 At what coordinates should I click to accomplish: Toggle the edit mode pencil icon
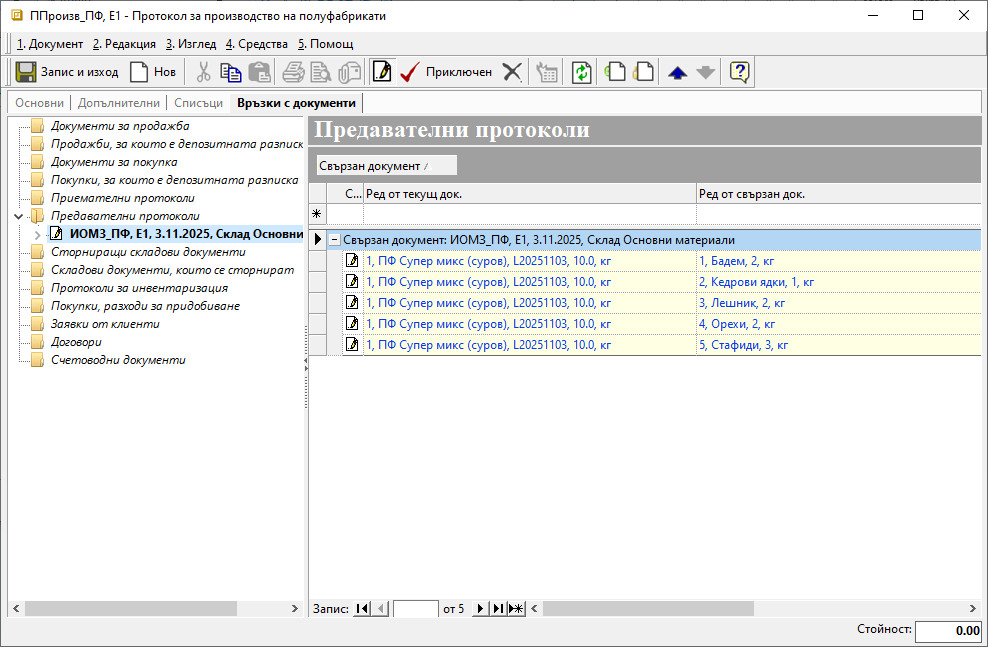(x=381, y=72)
